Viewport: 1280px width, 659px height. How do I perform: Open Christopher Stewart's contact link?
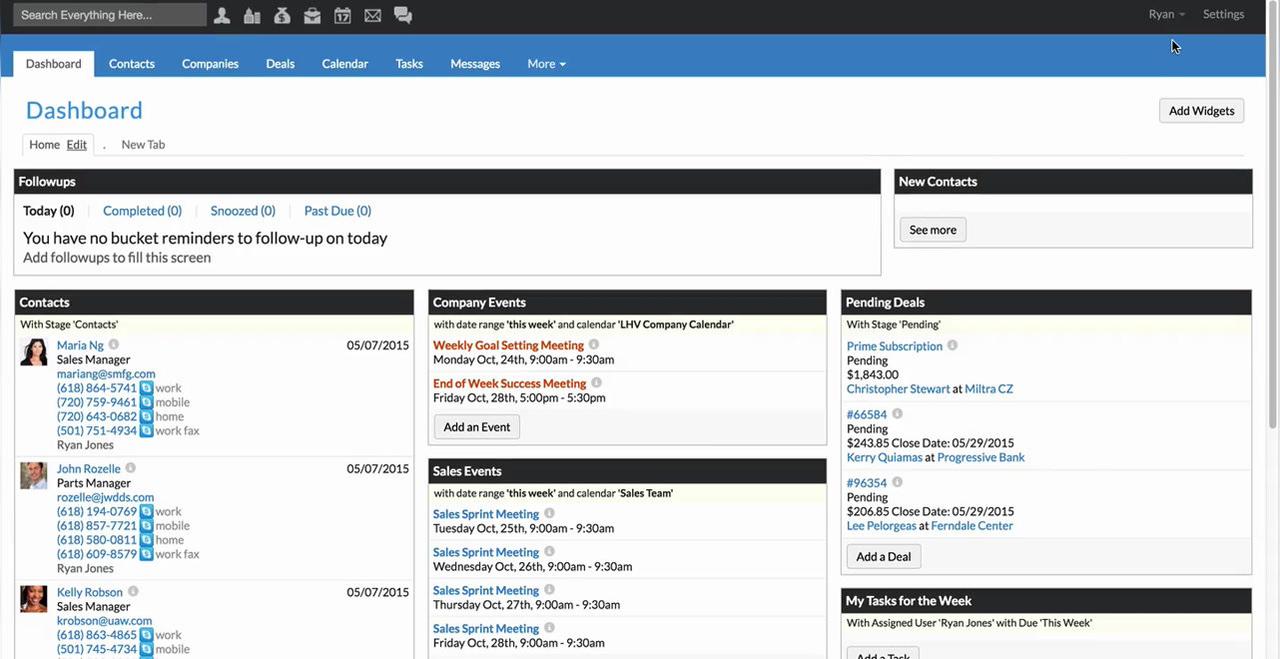(x=898, y=389)
